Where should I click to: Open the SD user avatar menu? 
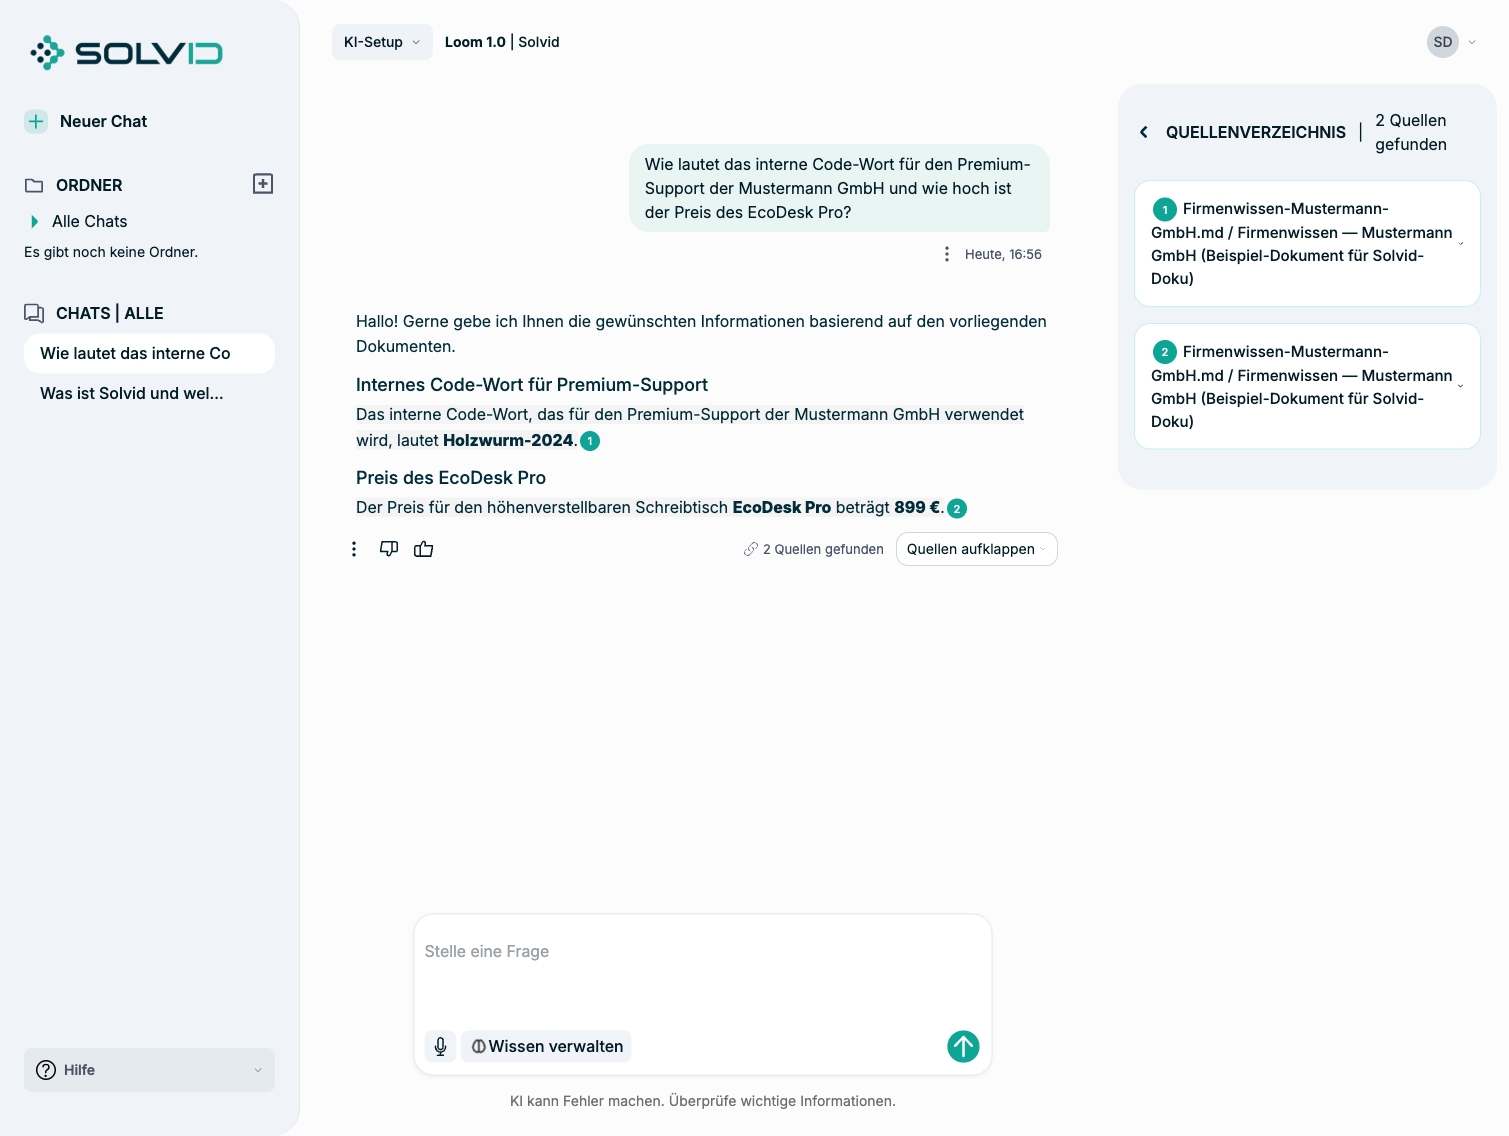pyautogui.click(x=1442, y=42)
